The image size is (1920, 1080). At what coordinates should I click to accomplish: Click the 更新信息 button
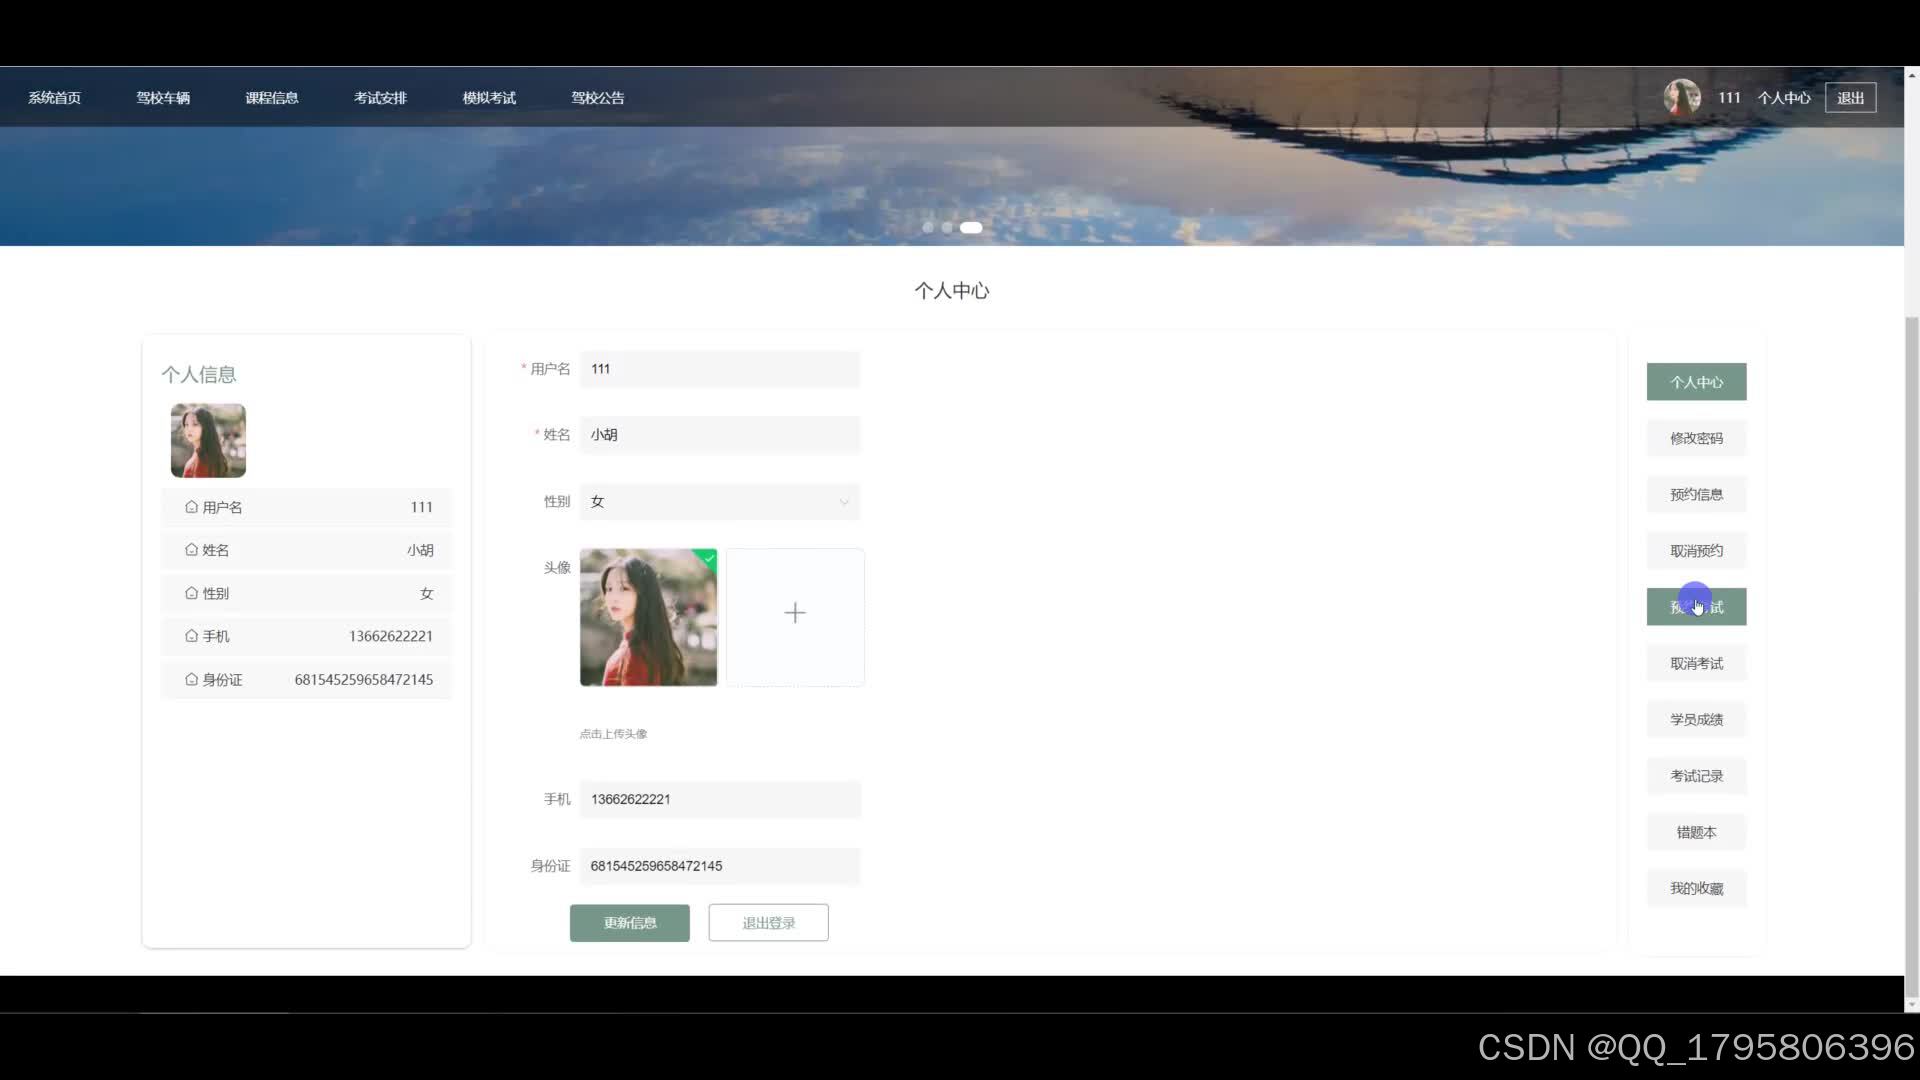(x=629, y=923)
